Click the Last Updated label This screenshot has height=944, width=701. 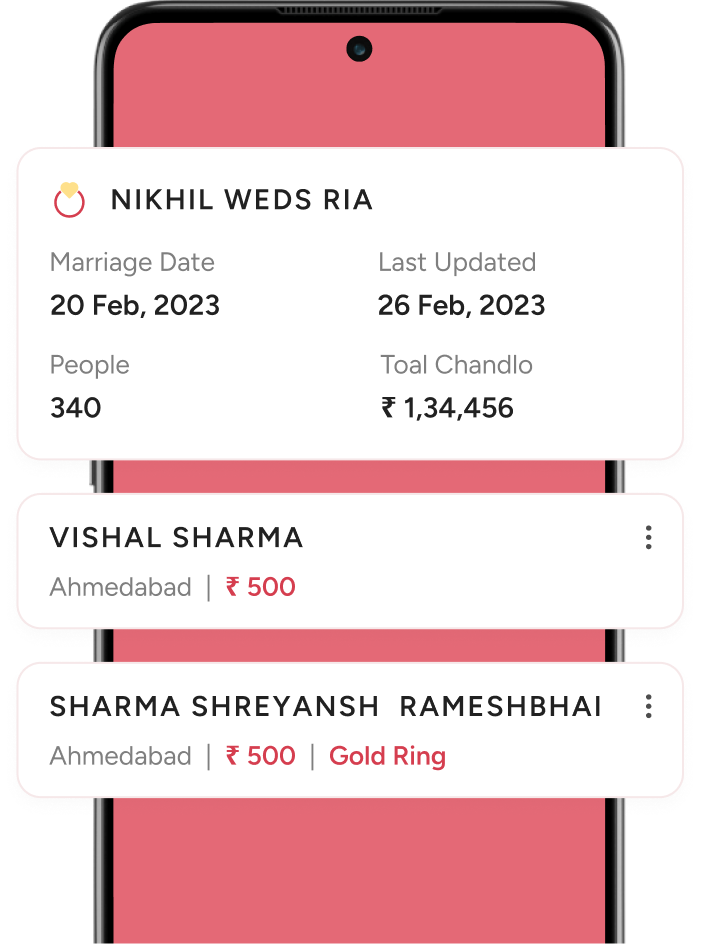click(x=457, y=262)
